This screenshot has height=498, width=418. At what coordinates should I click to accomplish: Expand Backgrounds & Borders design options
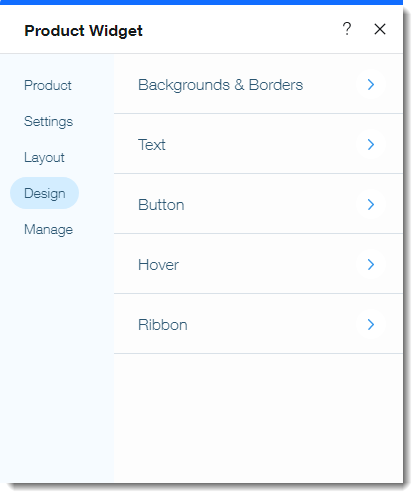tap(258, 84)
